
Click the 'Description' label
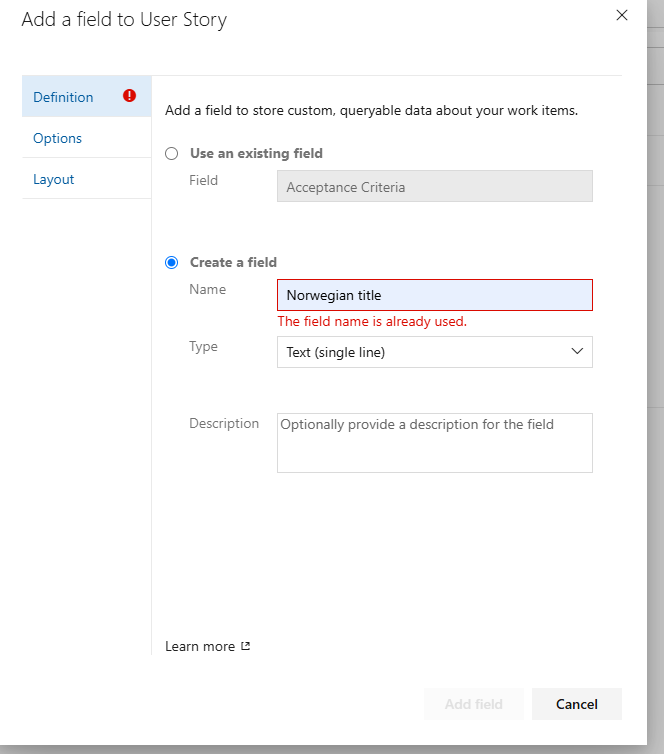click(224, 423)
